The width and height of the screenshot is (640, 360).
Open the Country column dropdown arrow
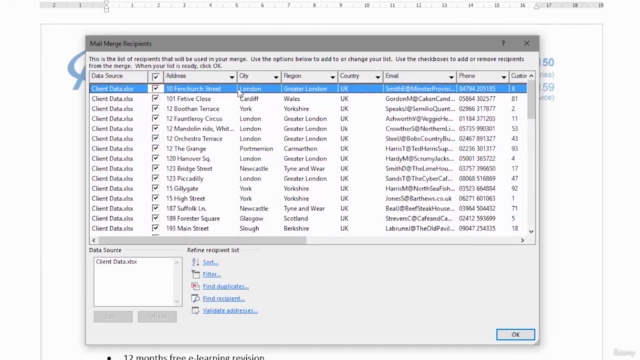[x=378, y=77]
